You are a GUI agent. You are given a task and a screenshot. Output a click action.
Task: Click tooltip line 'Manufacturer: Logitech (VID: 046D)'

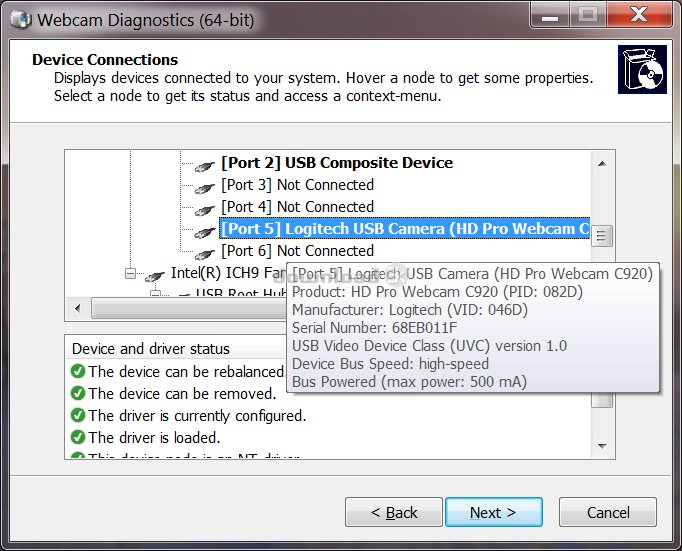(410, 310)
